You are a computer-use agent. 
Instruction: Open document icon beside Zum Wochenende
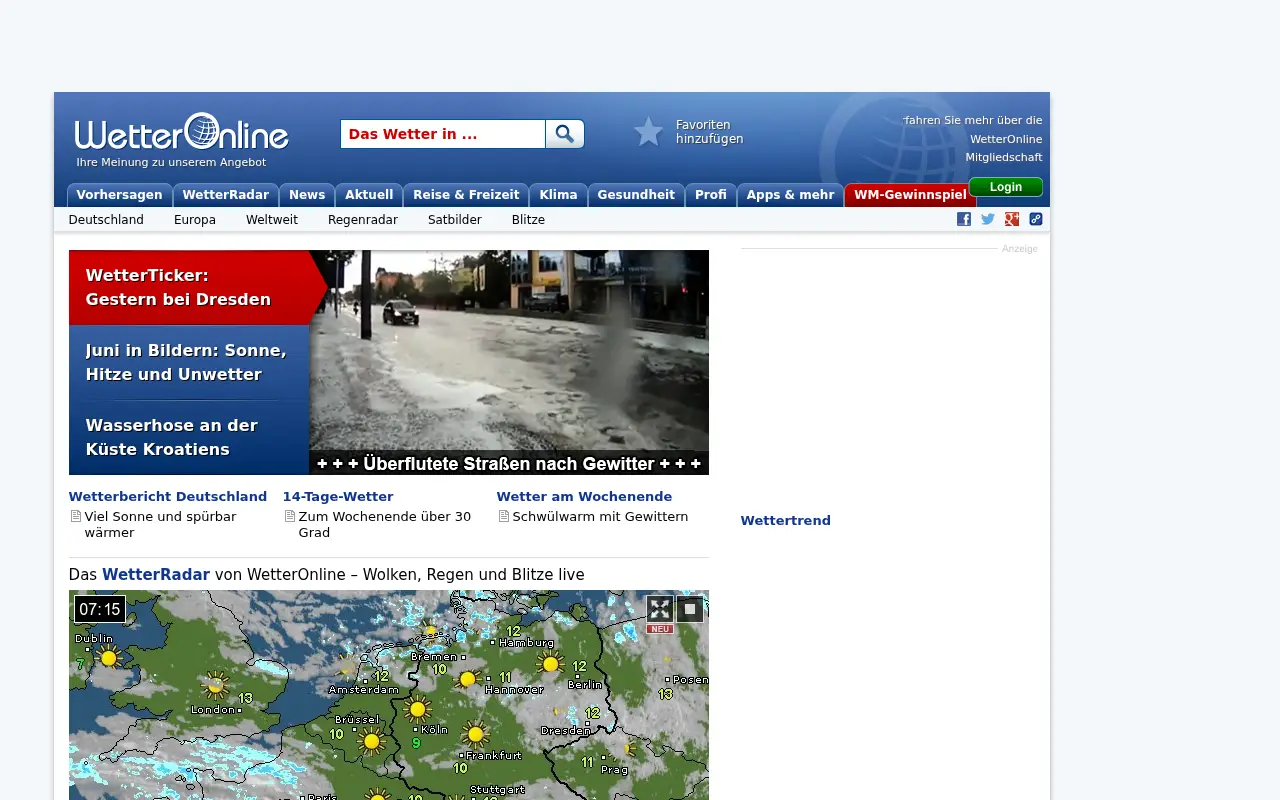pos(289,517)
